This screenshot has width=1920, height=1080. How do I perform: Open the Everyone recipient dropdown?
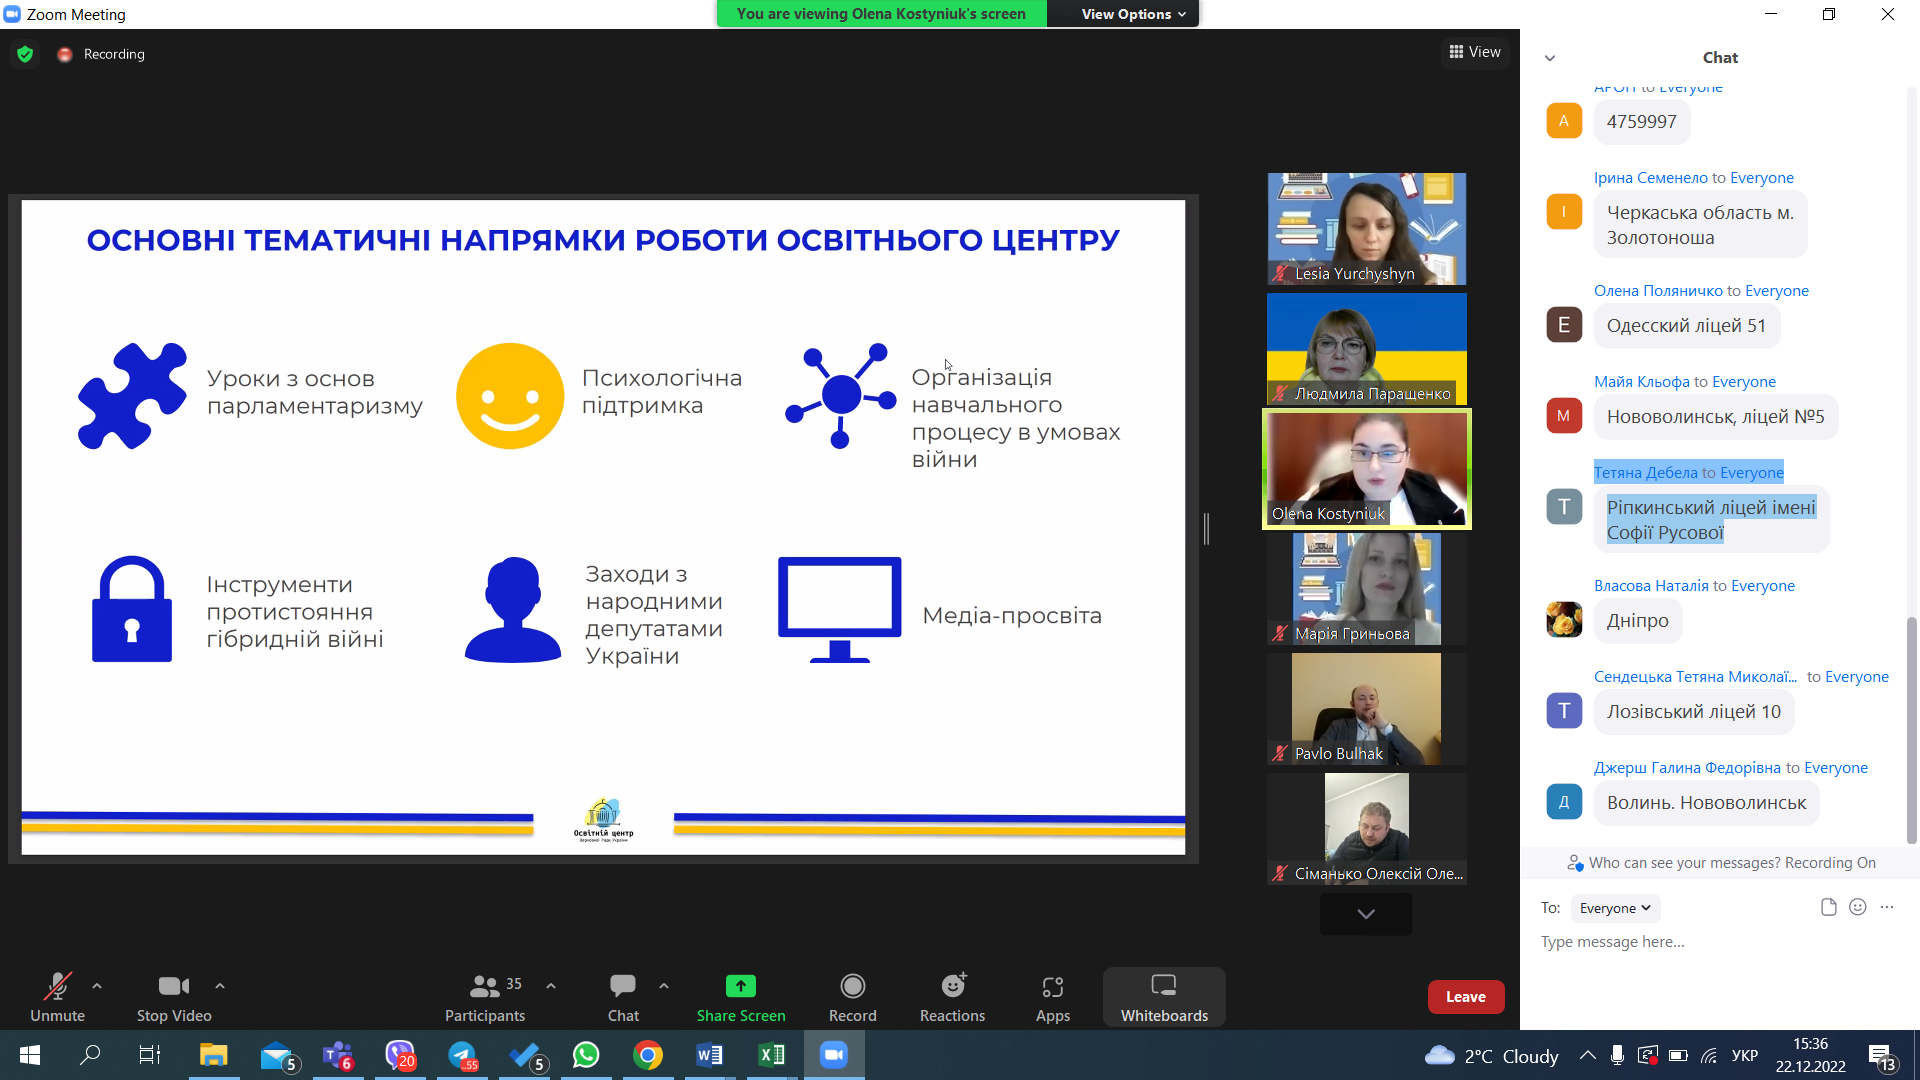pyautogui.click(x=1614, y=908)
